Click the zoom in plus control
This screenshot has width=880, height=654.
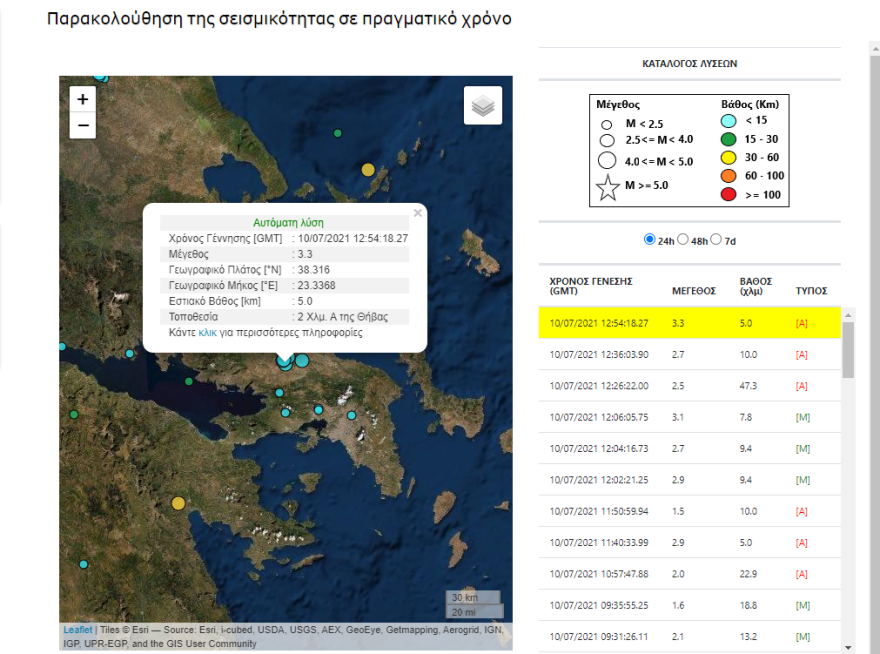82,100
